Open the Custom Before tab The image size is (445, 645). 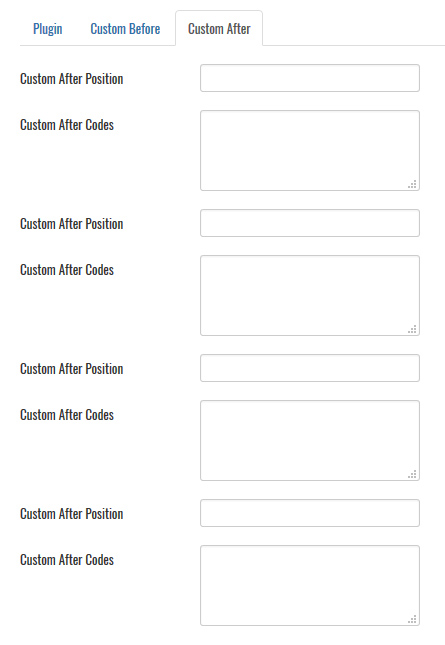[125, 29]
